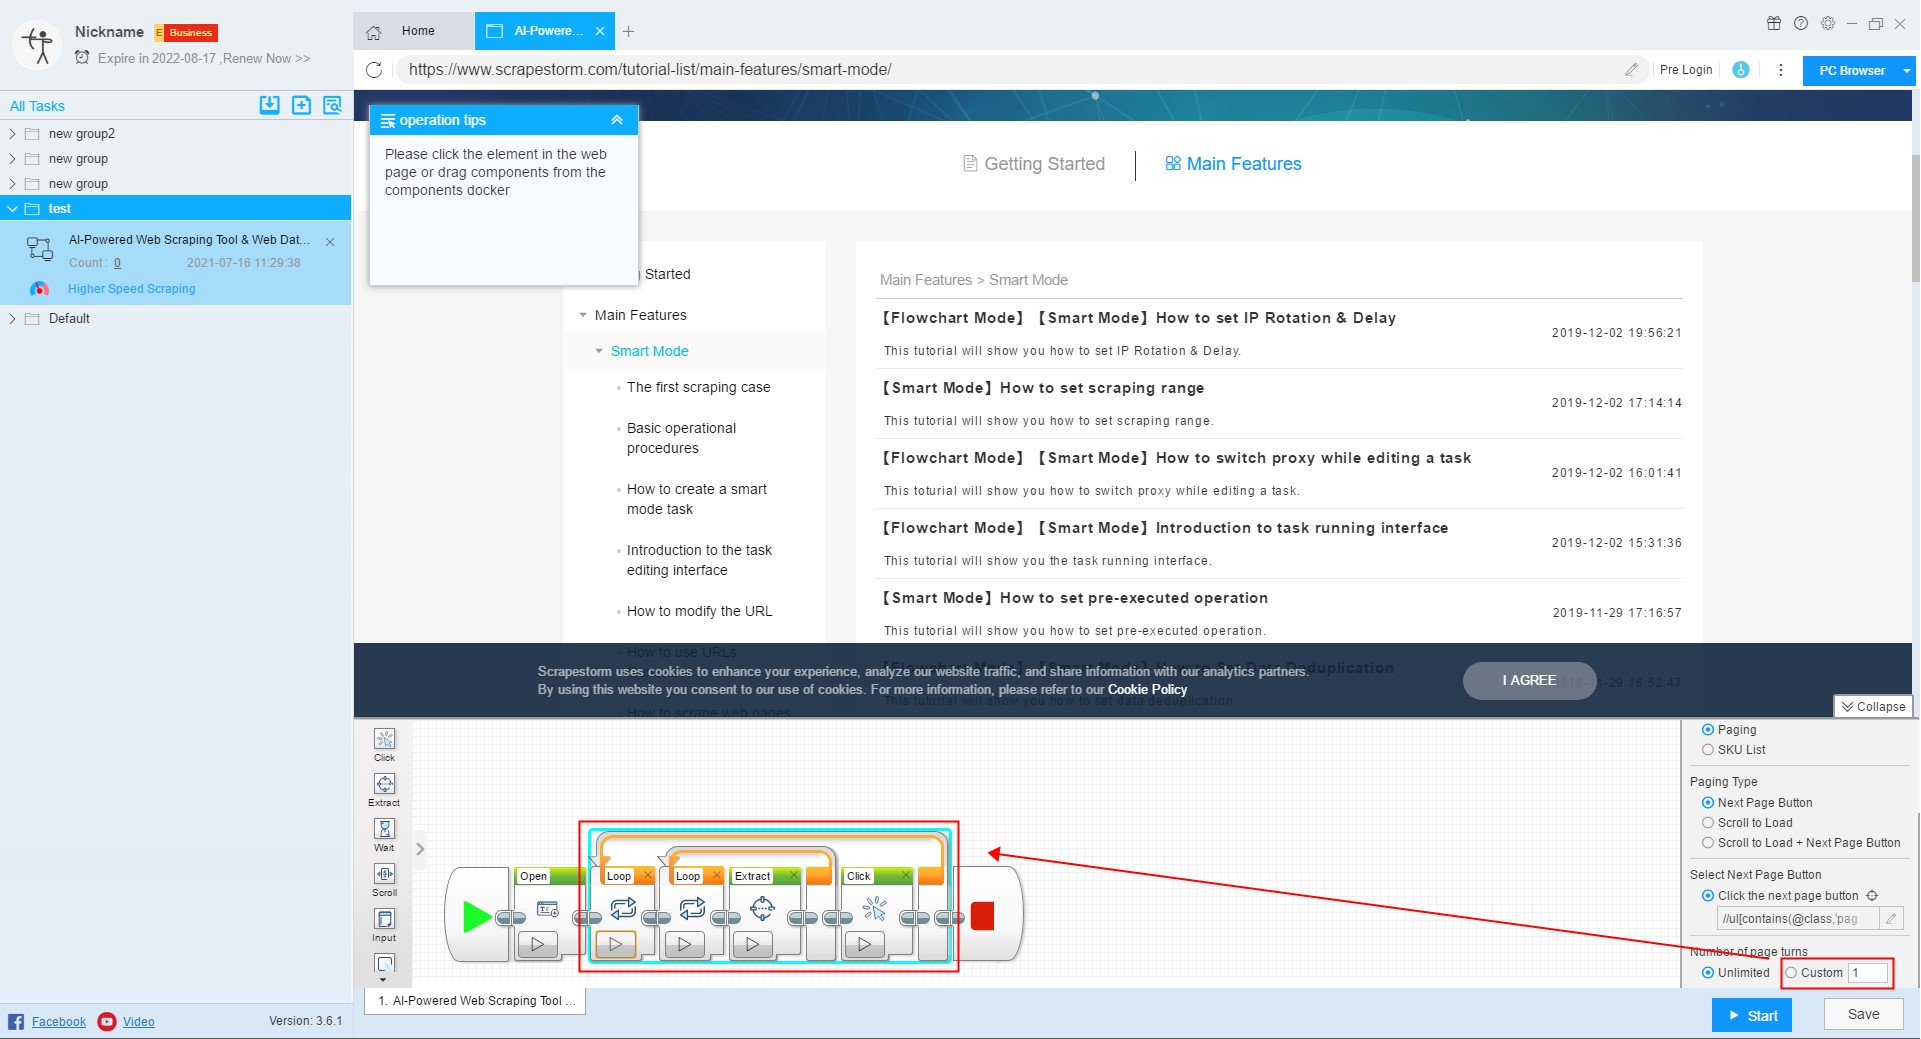Image resolution: width=1921 pixels, height=1039 pixels.
Task: Click the Start button
Action: pyautogui.click(x=1752, y=1015)
